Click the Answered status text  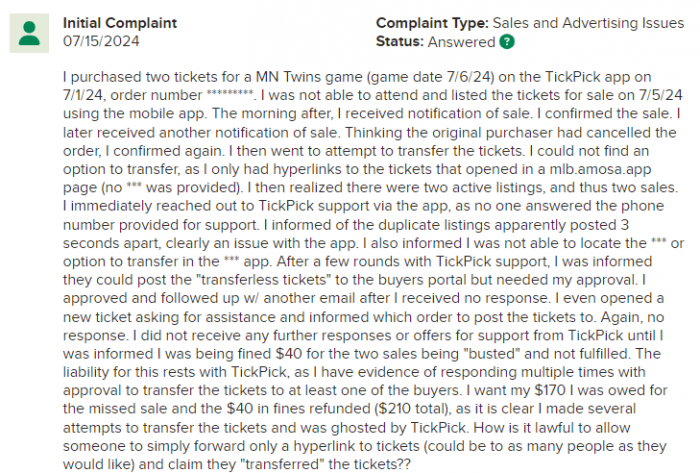point(462,42)
